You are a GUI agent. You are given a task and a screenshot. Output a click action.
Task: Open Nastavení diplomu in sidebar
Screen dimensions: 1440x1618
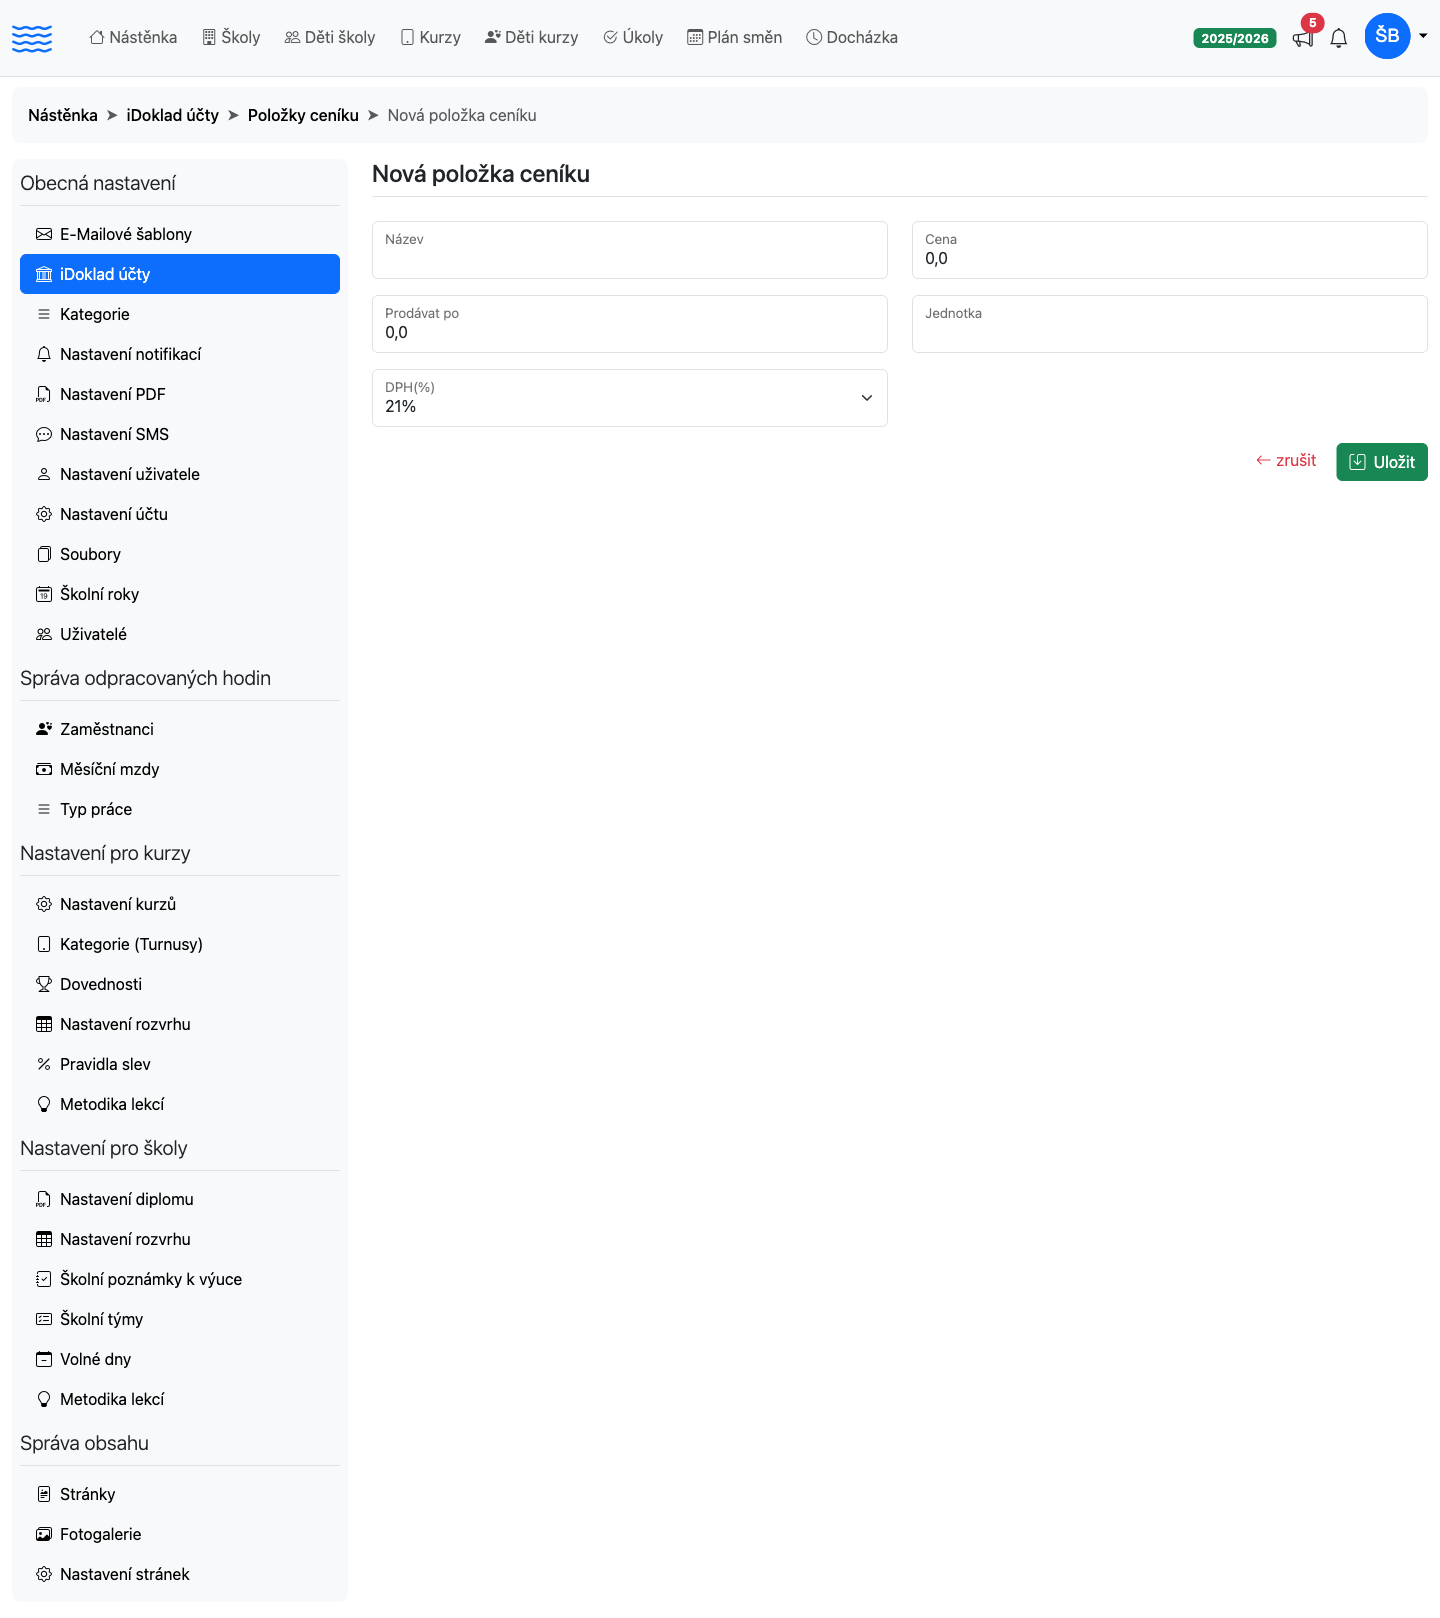(180, 1199)
